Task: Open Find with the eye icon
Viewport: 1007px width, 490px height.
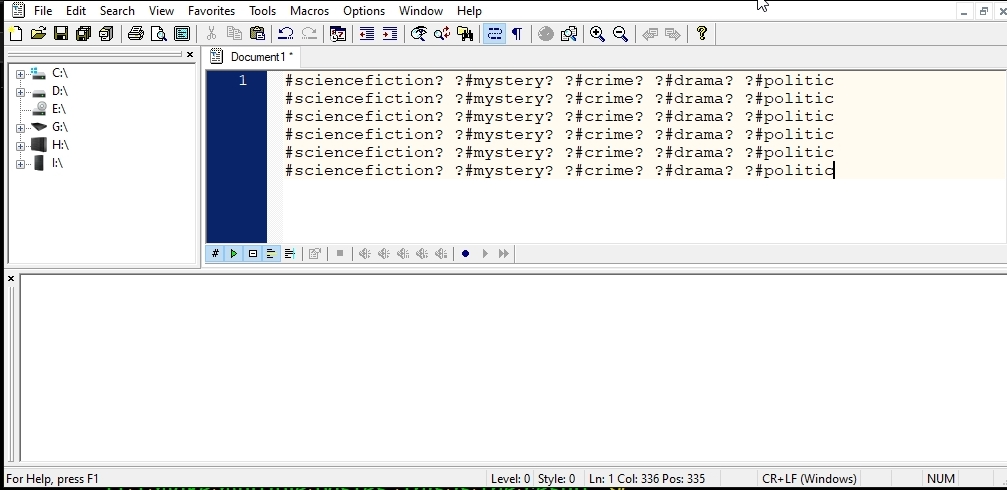Action: pyautogui.click(x=419, y=33)
